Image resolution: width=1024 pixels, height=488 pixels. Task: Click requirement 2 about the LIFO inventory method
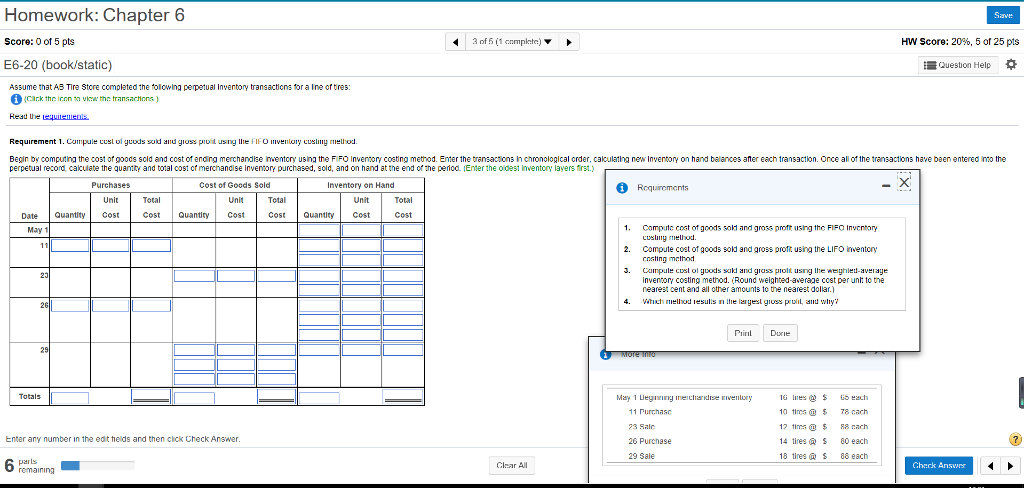point(761,253)
